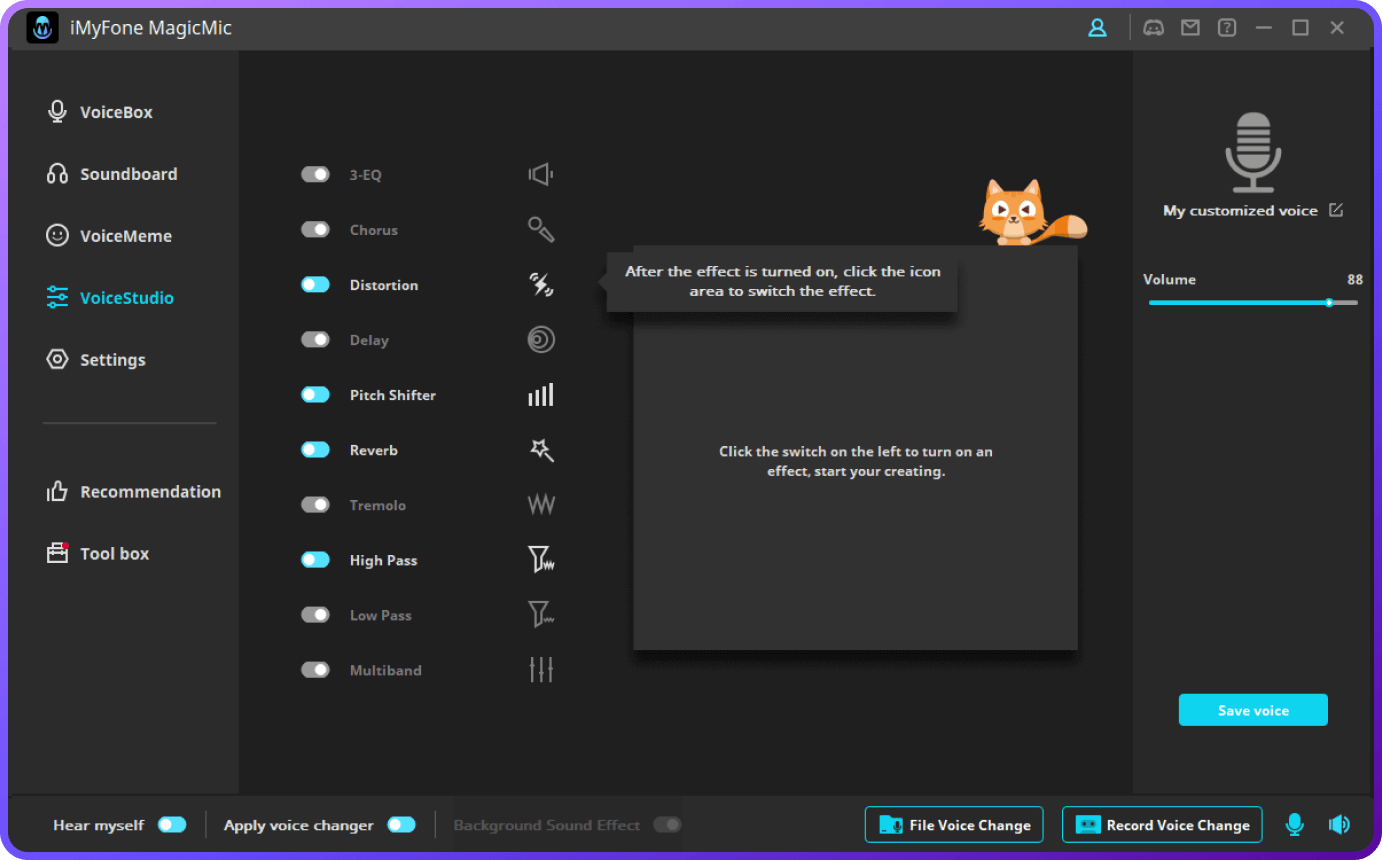Open the VoiceBox section
The image size is (1382, 860).
pyautogui.click(x=100, y=112)
